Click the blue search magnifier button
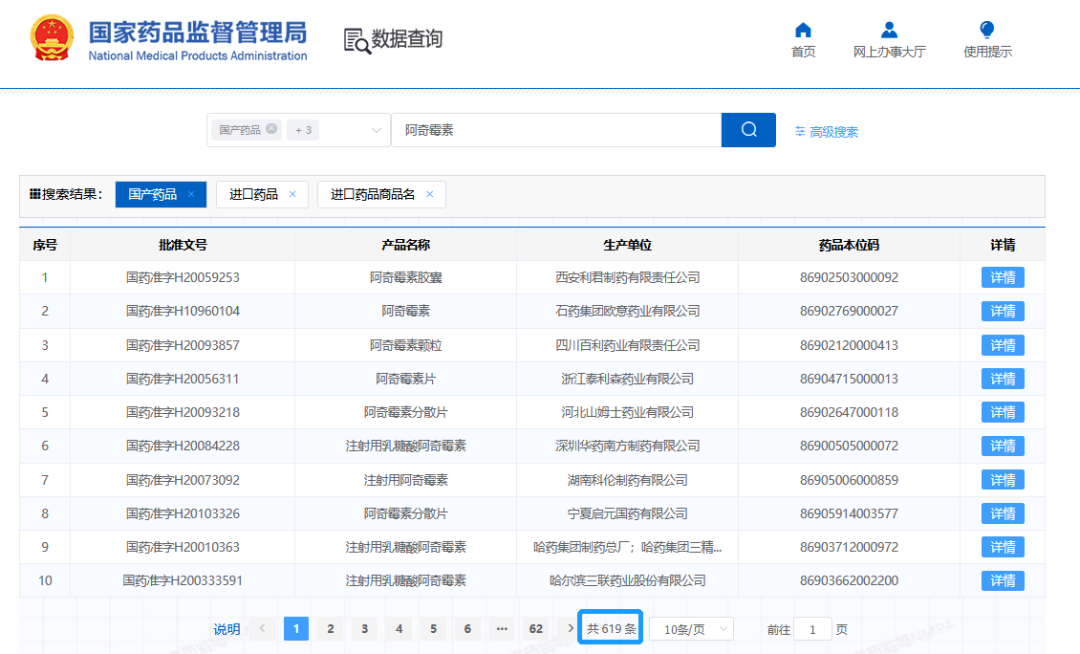Screen dimensions: 1080x654 (x=748, y=130)
